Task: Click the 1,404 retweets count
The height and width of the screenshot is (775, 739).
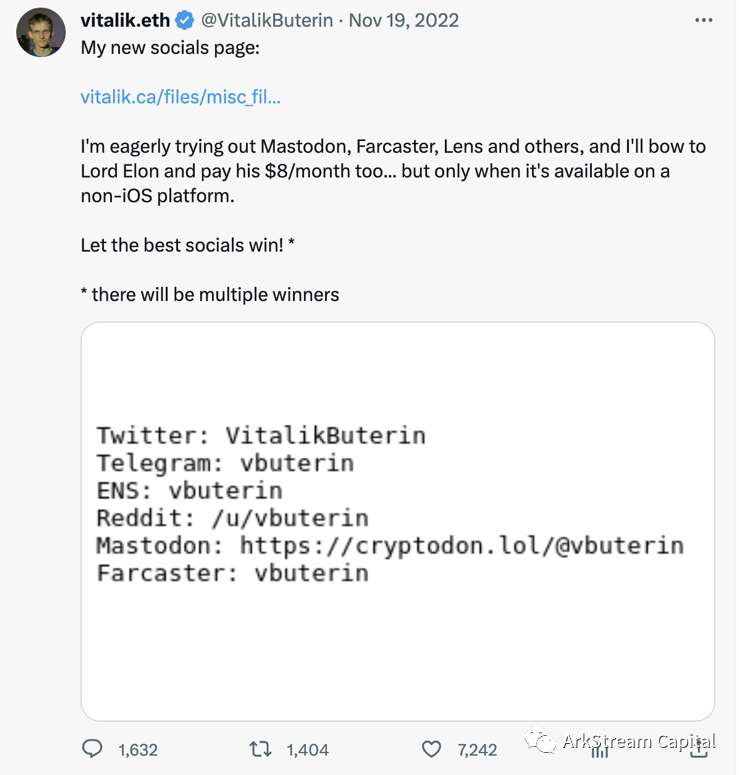Action: coord(307,750)
